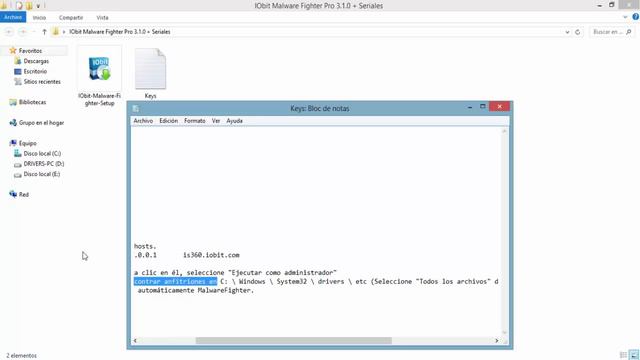This screenshot has width=640, height=360.
Task: Open Disco local (E:) drive
Action: [x=42, y=174]
